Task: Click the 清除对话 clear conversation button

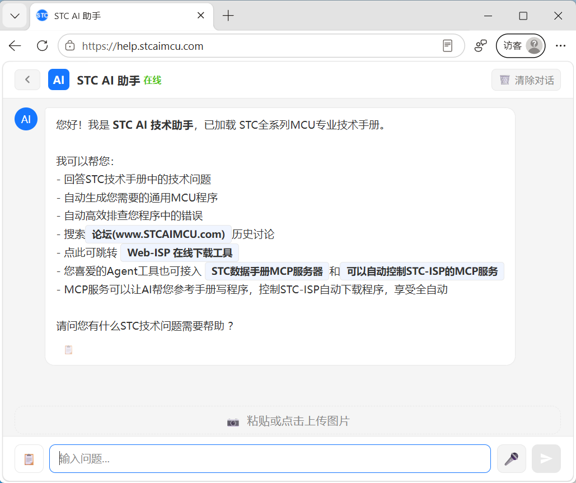Action: click(x=526, y=80)
